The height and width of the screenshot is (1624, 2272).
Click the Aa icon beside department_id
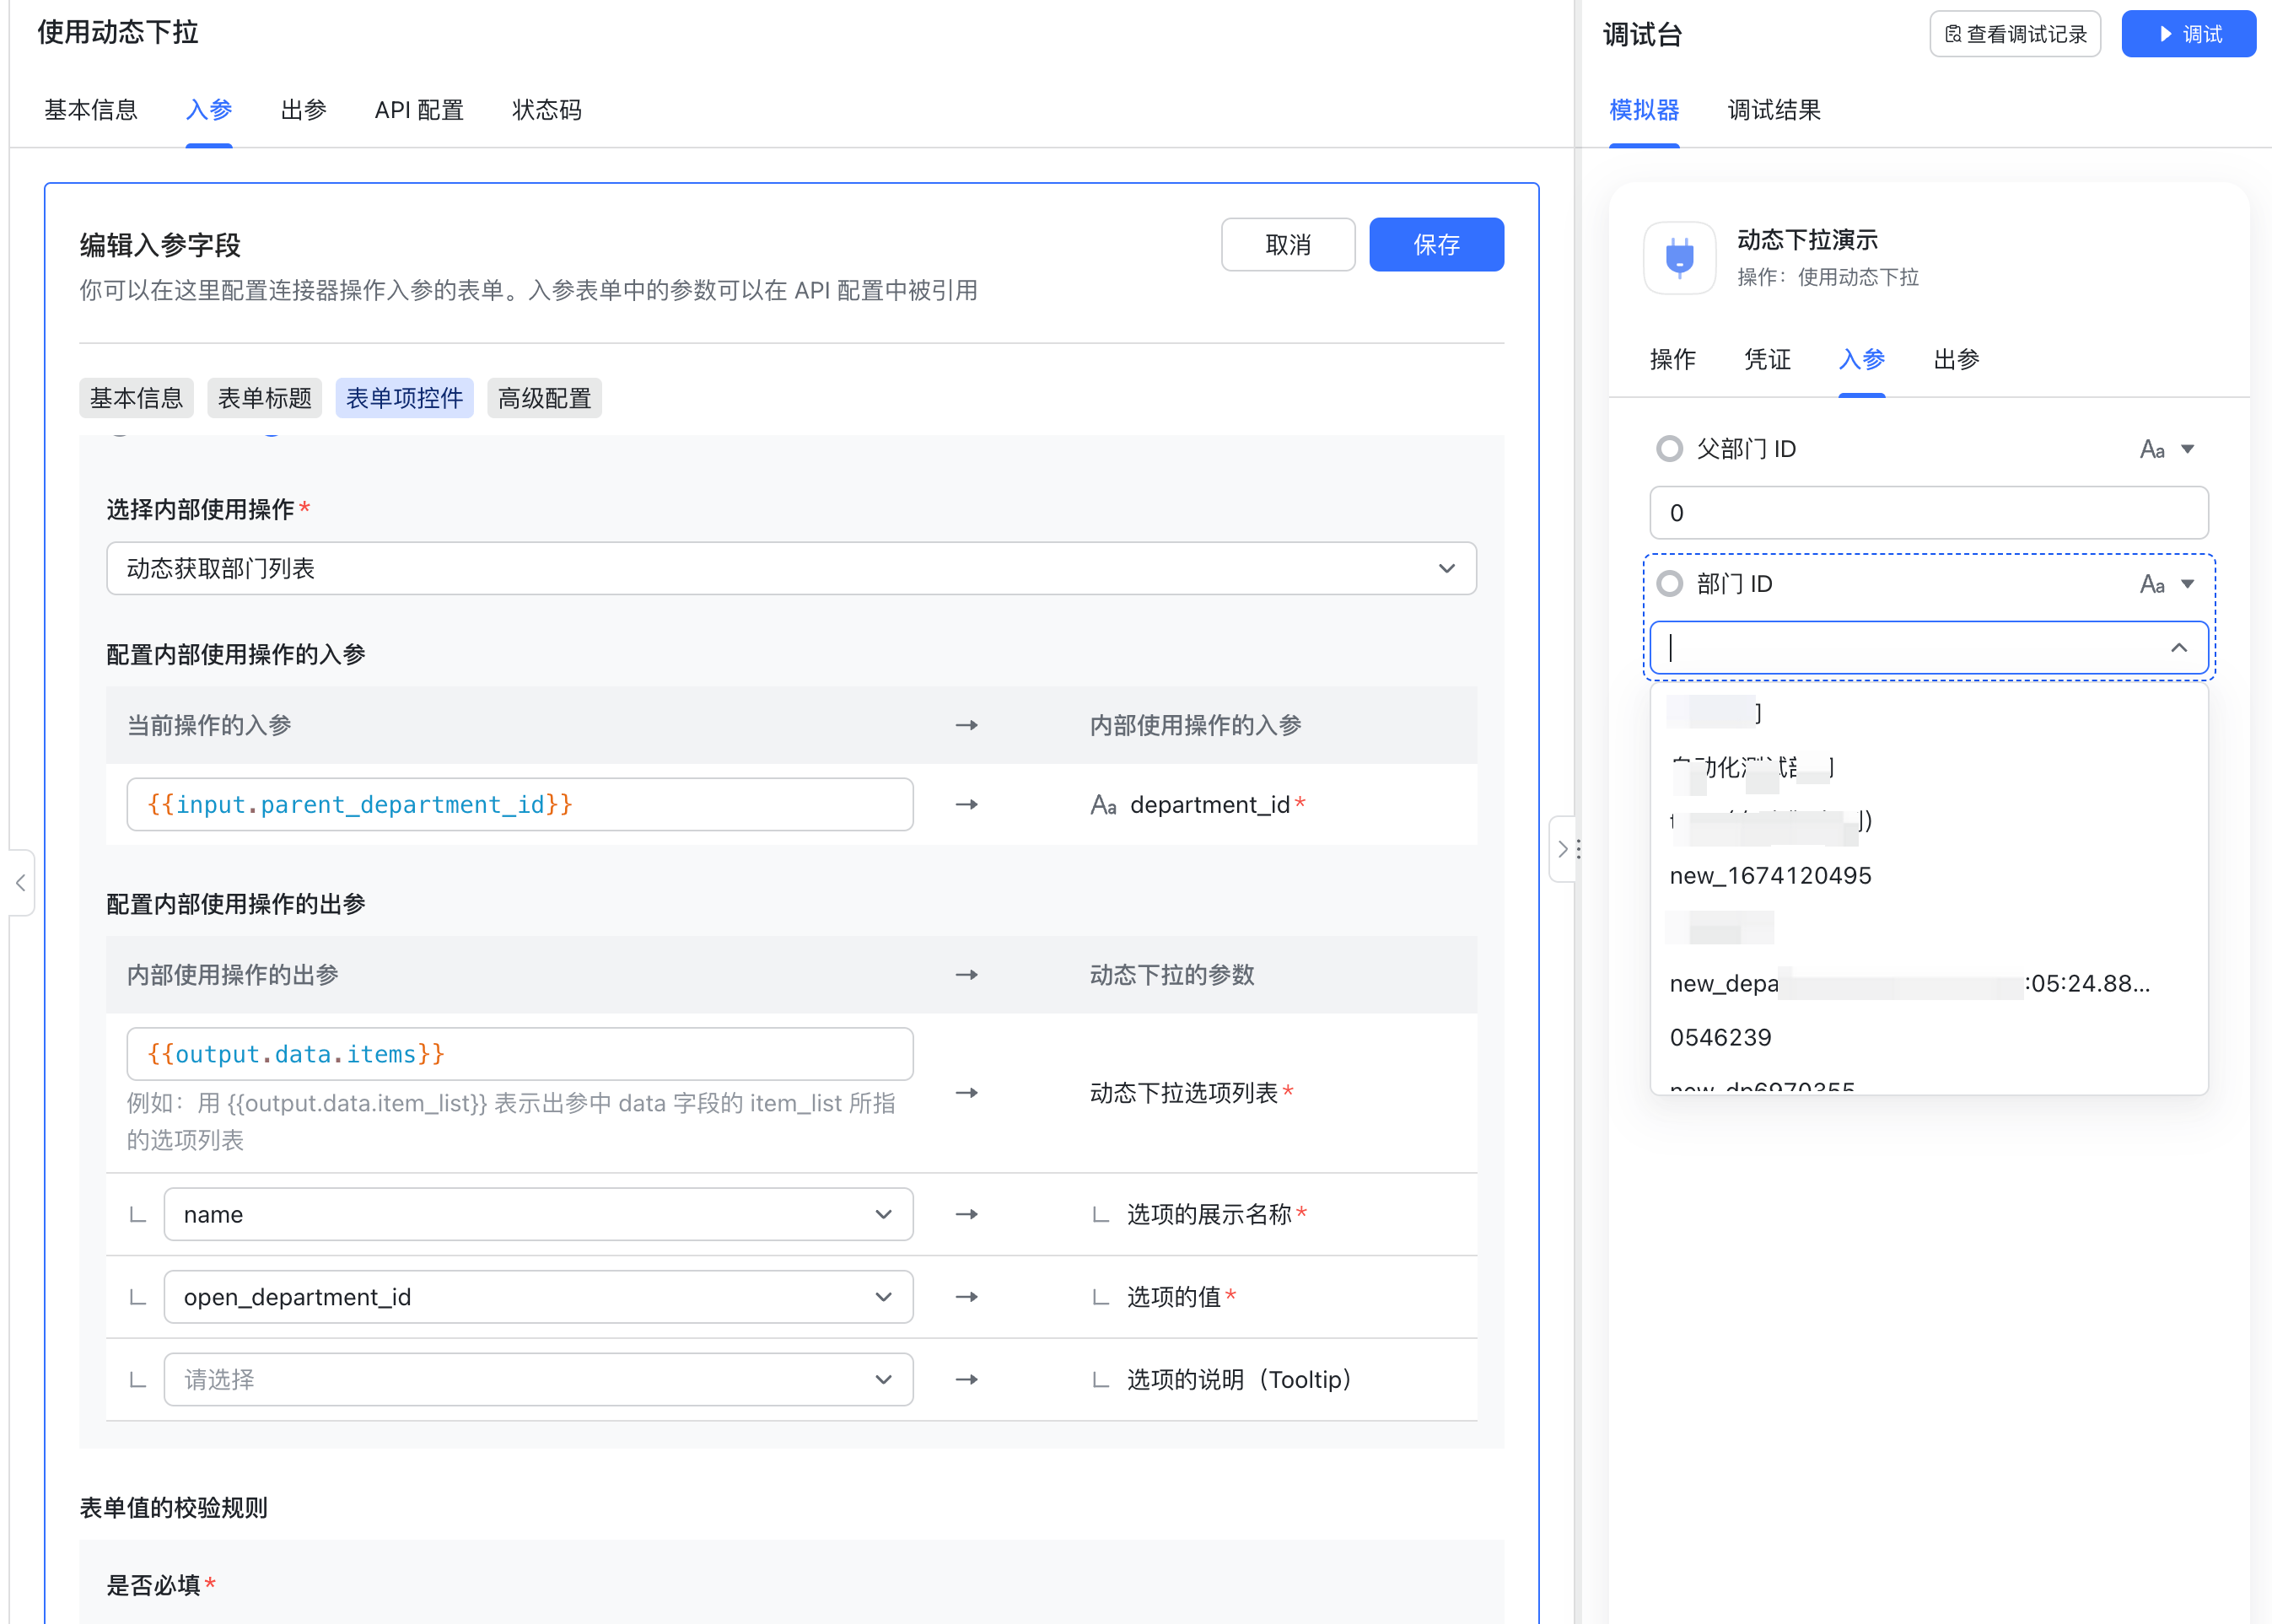pyautogui.click(x=1103, y=805)
